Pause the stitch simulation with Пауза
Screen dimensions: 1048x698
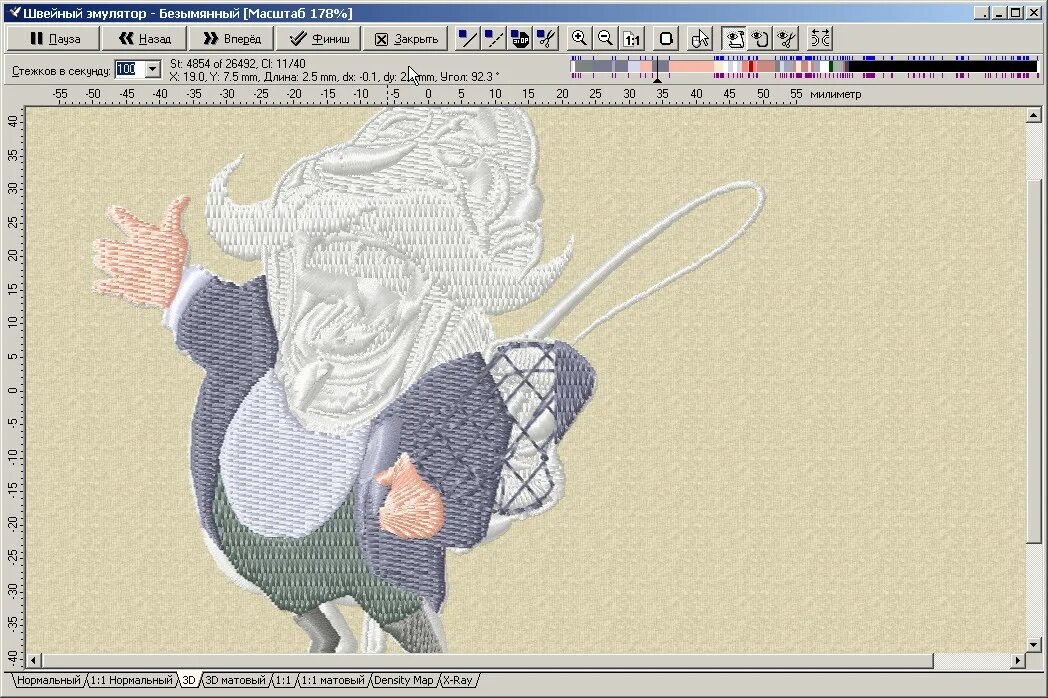coord(53,39)
